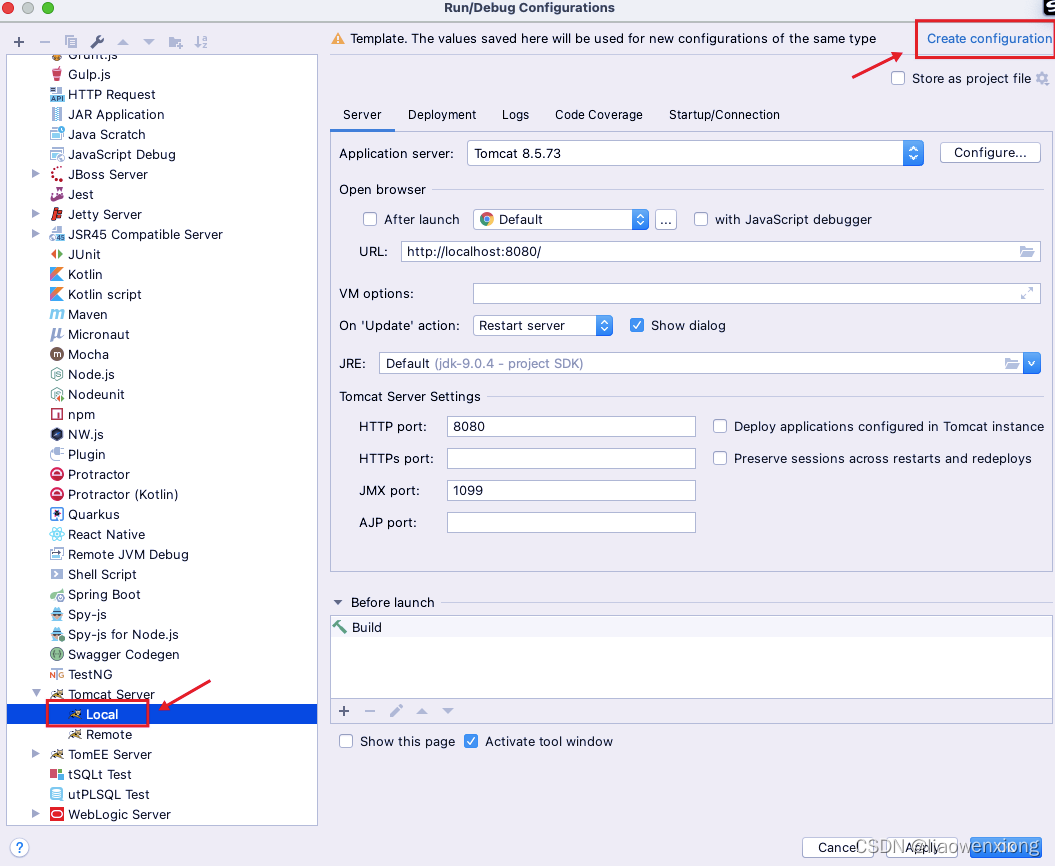Expand the Jetty Server node

[36, 214]
